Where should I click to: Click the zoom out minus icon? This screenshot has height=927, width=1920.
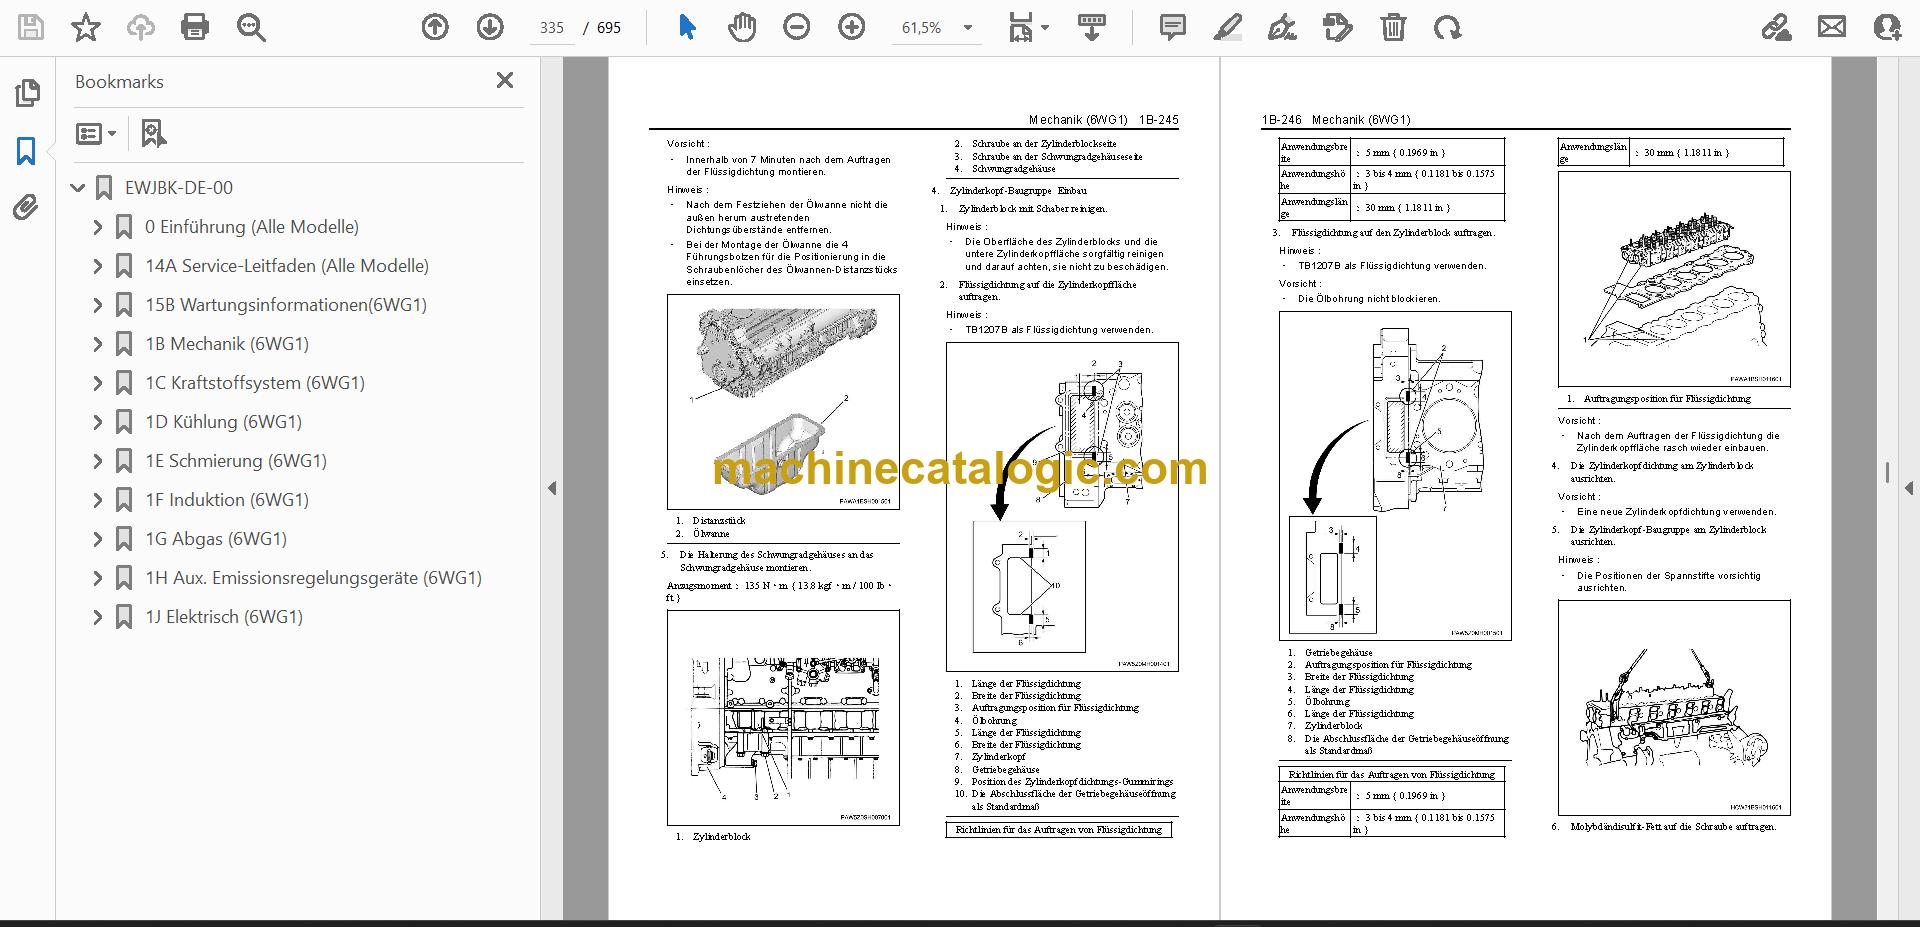pyautogui.click(x=797, y=27)
